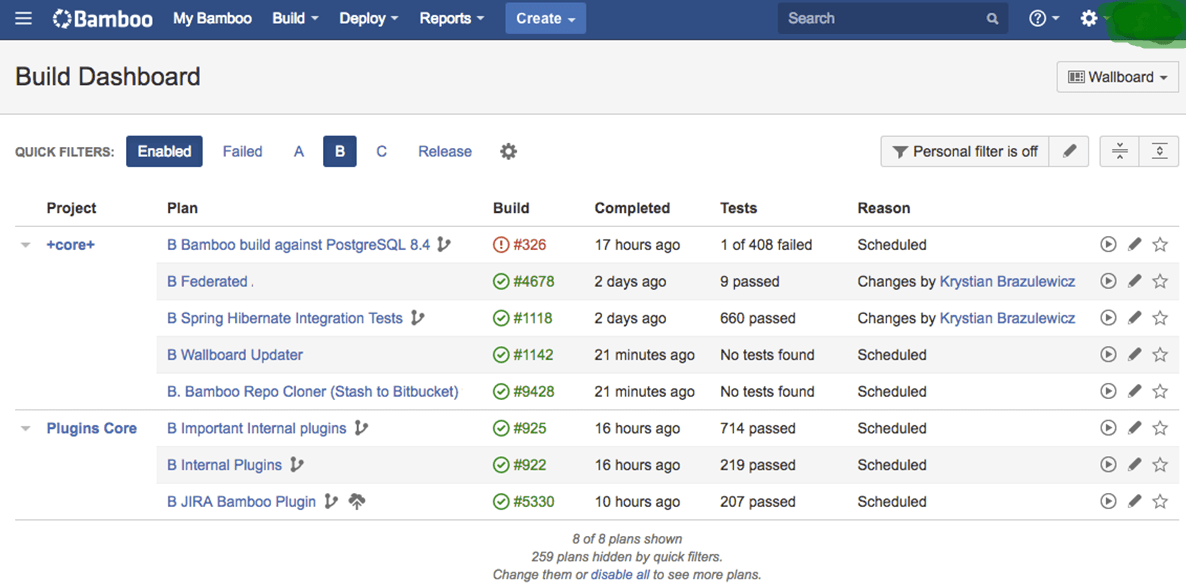Expand all projects icon button
Image resolution: width=1186 pixels, height=586 pixels.
coord(1160,151)
